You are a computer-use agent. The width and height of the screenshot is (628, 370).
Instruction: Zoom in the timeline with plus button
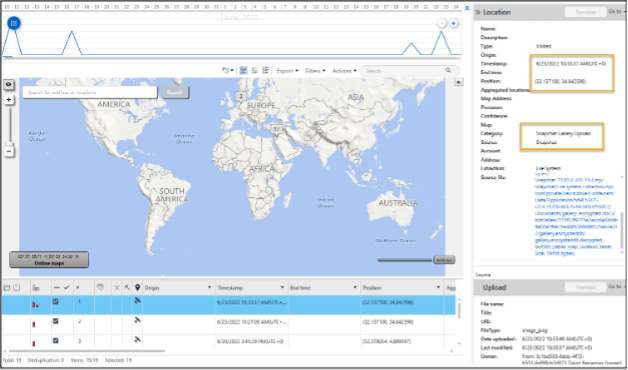(x=453, y=24)
